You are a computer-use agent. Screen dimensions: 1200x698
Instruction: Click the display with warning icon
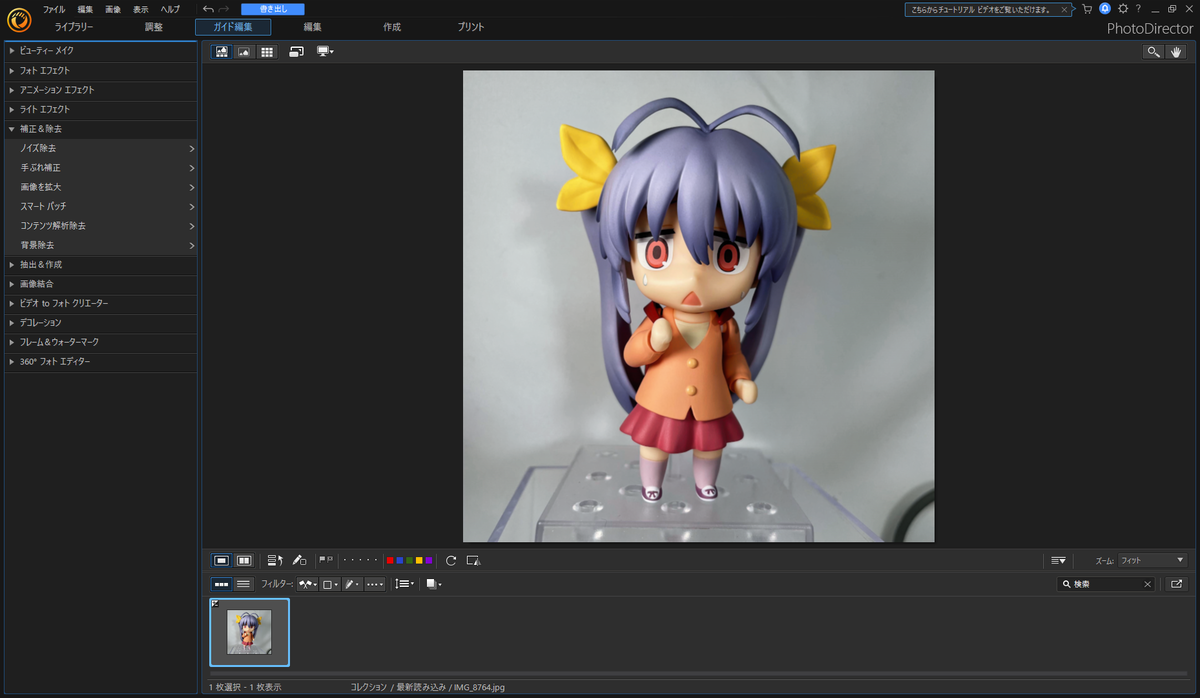(x=474, y=561)
